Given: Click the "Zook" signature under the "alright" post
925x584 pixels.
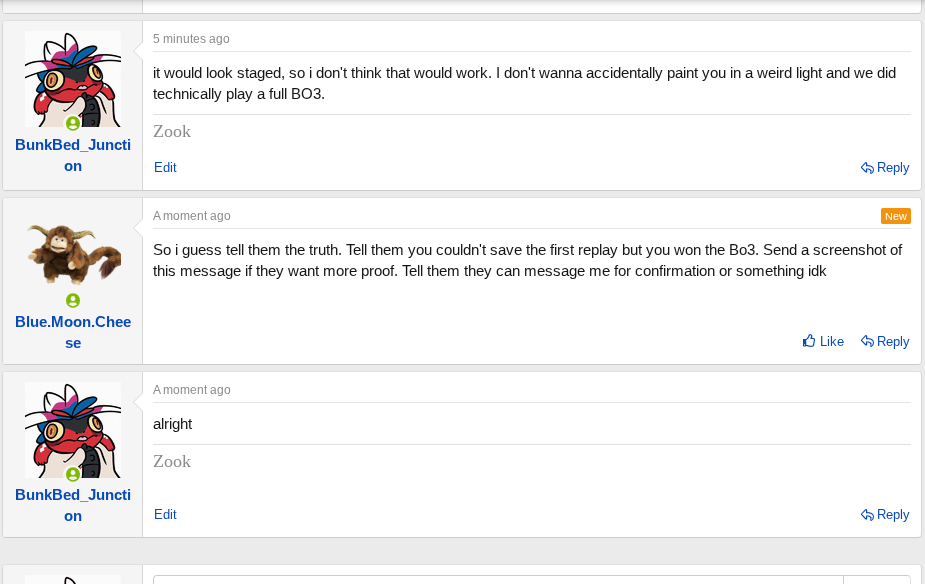Looking at the screenshot, I should pyautogui.click(x=172, y=462).
